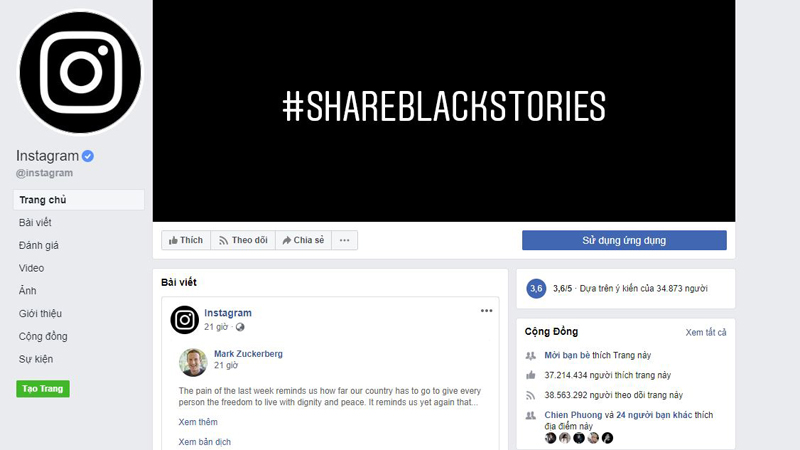
Task: Click the Xem bản dịch translation link
Action: (x=205, y=442)
